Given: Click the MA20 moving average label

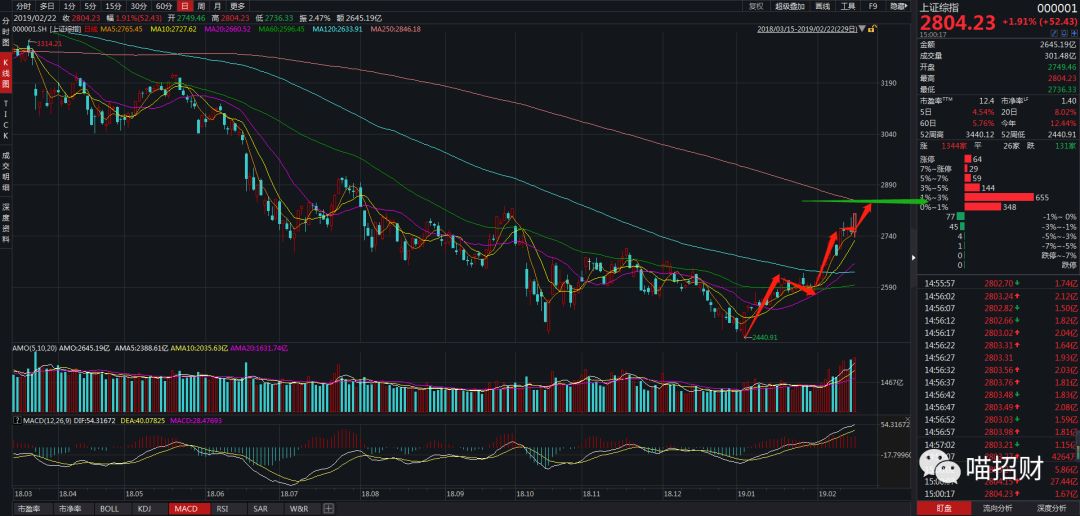Looking at the screenshot, I should [228, 30].
